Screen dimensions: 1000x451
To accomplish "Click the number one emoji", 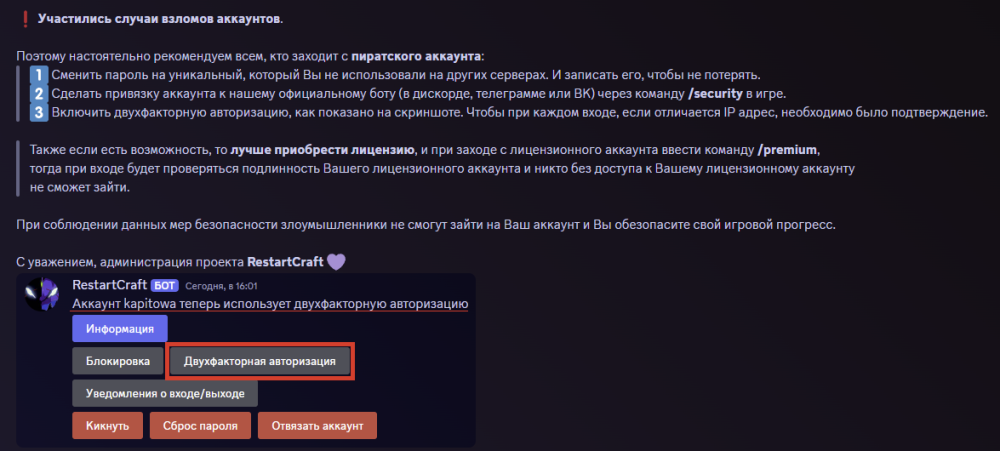I will (x=39, y=75).
